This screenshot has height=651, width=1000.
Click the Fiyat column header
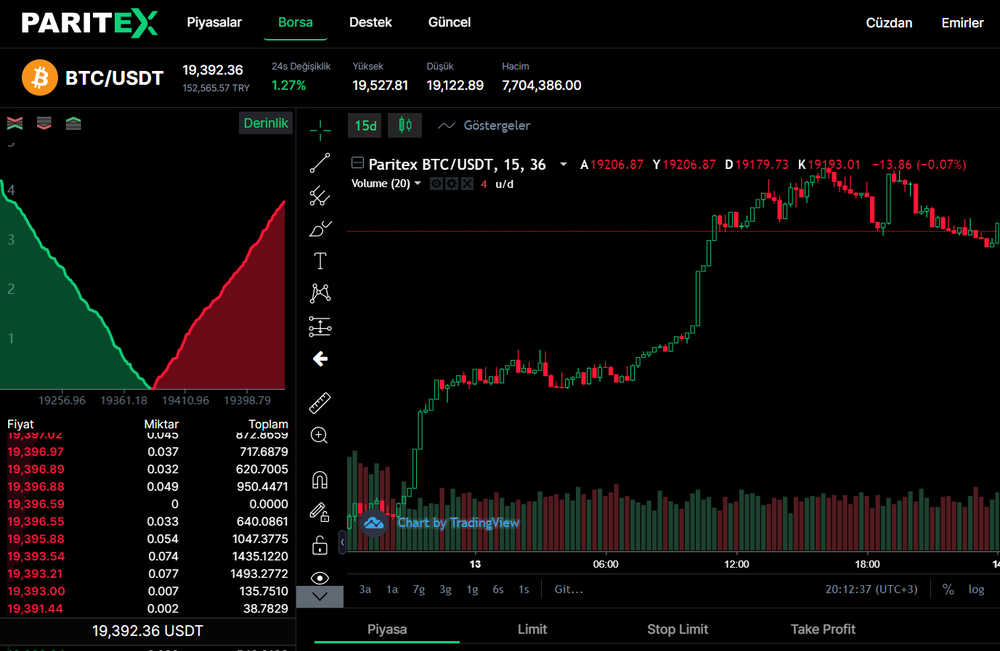point(20,424)
